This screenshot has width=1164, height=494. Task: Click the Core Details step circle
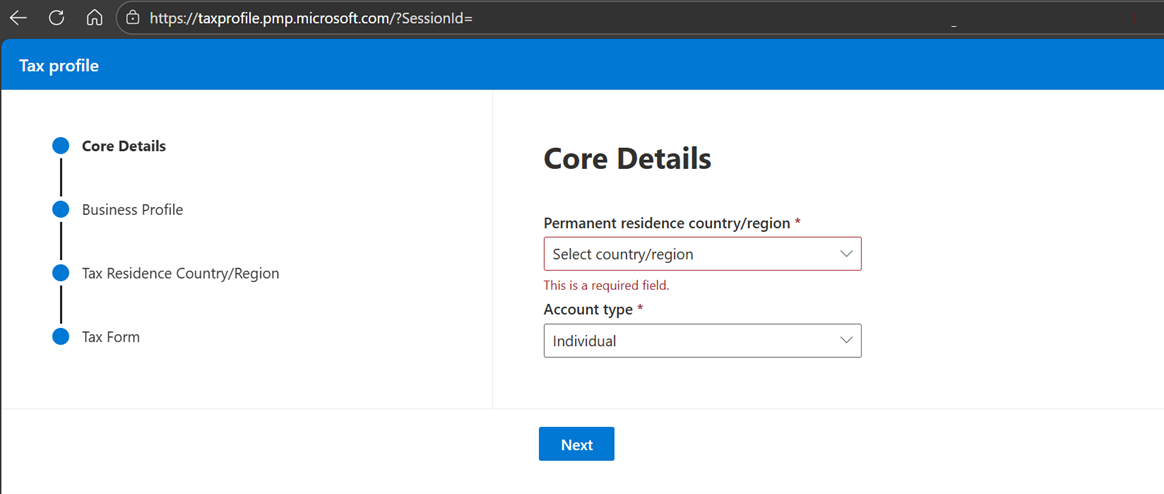click(61, 146)
